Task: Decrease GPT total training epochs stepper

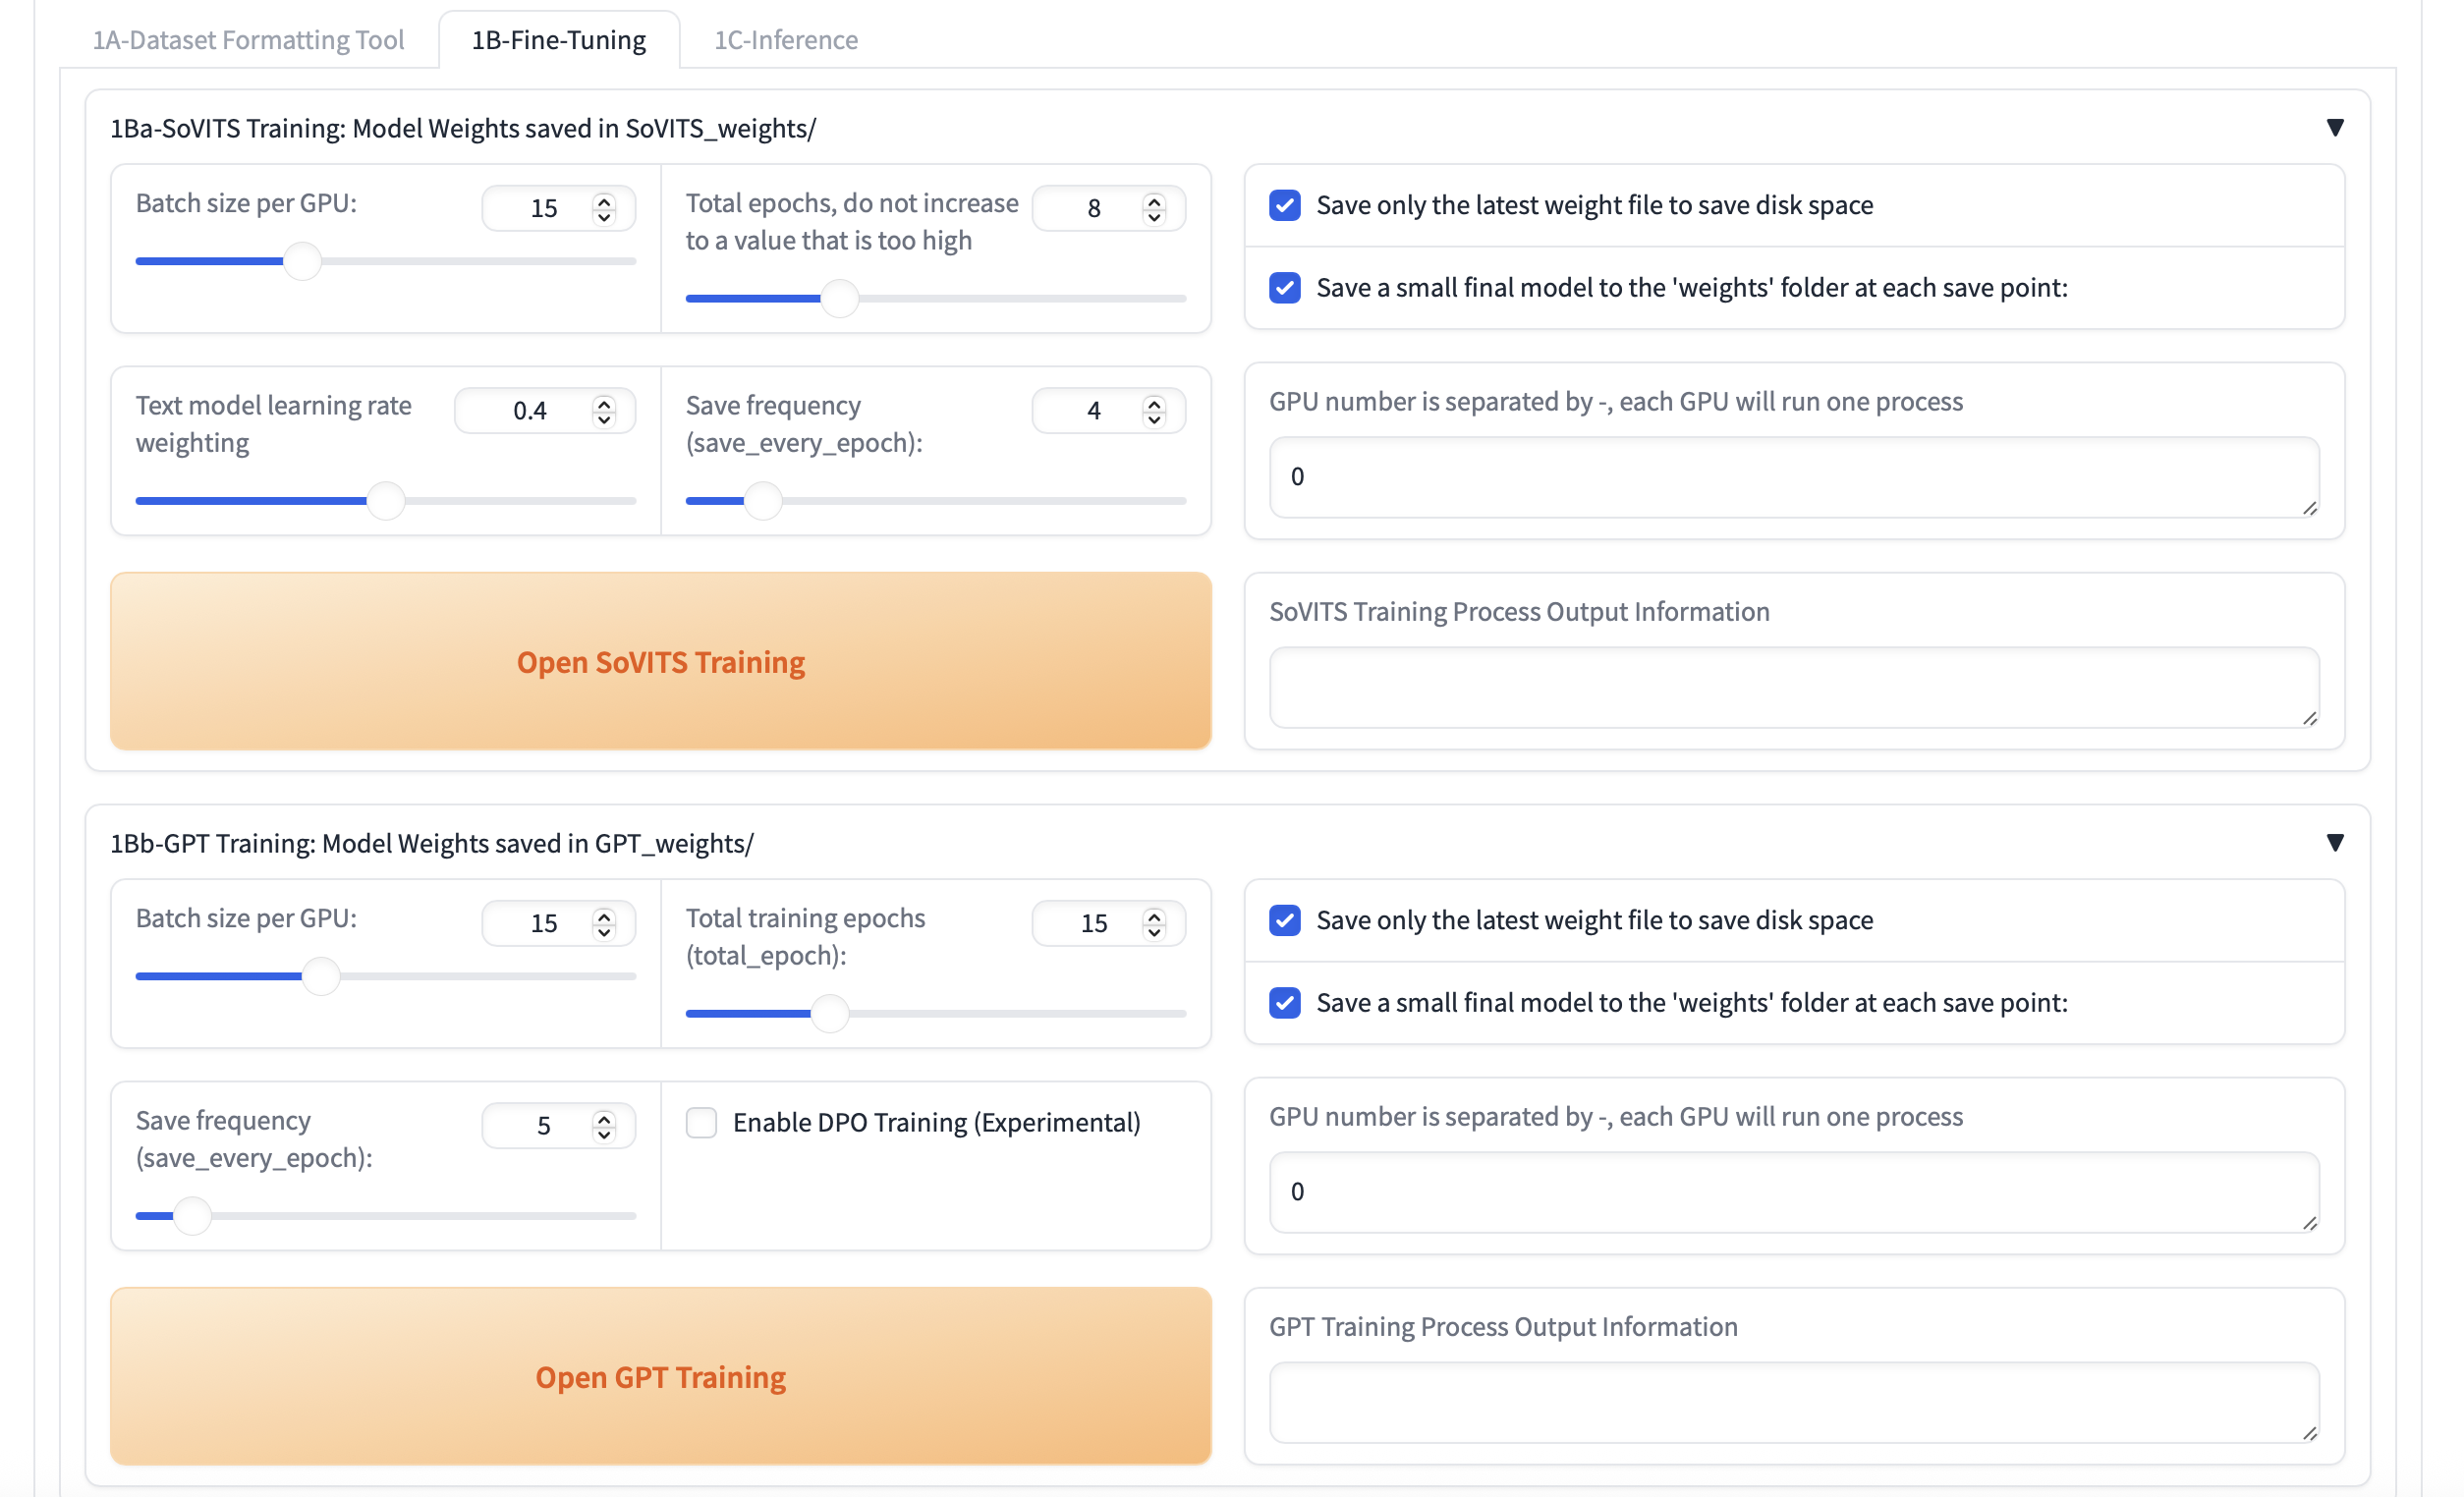Action: coord(1154,932)
